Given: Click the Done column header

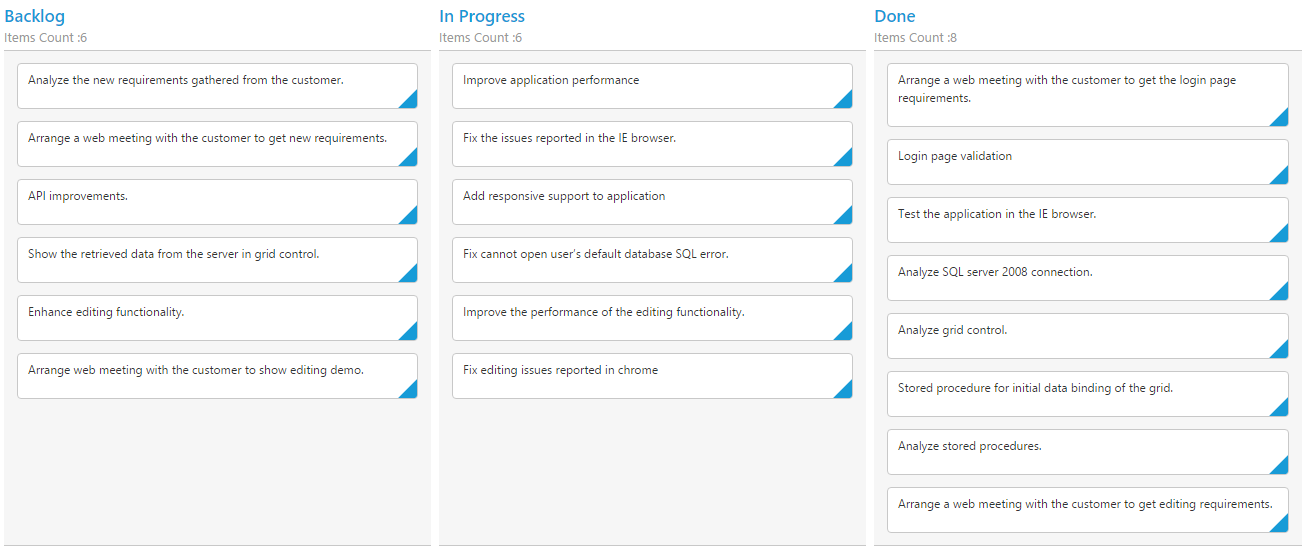Looking at the screenshot, I should pos(894,16).
